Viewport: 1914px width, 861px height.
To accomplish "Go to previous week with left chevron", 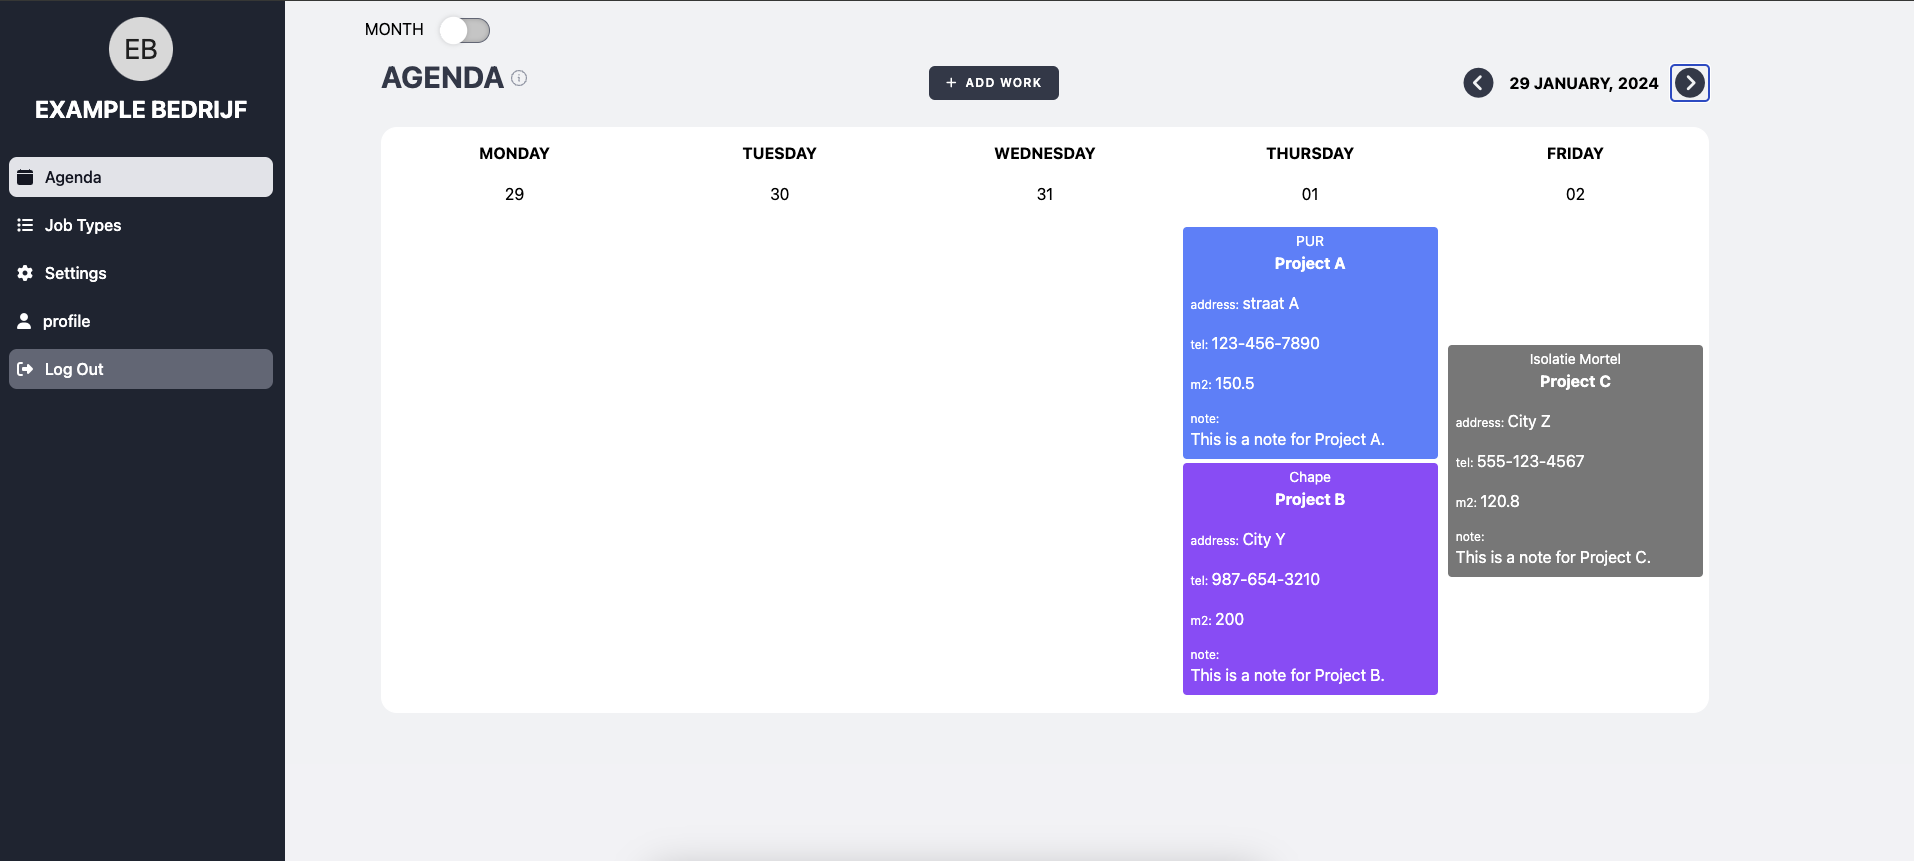I will coord(1478,83).
